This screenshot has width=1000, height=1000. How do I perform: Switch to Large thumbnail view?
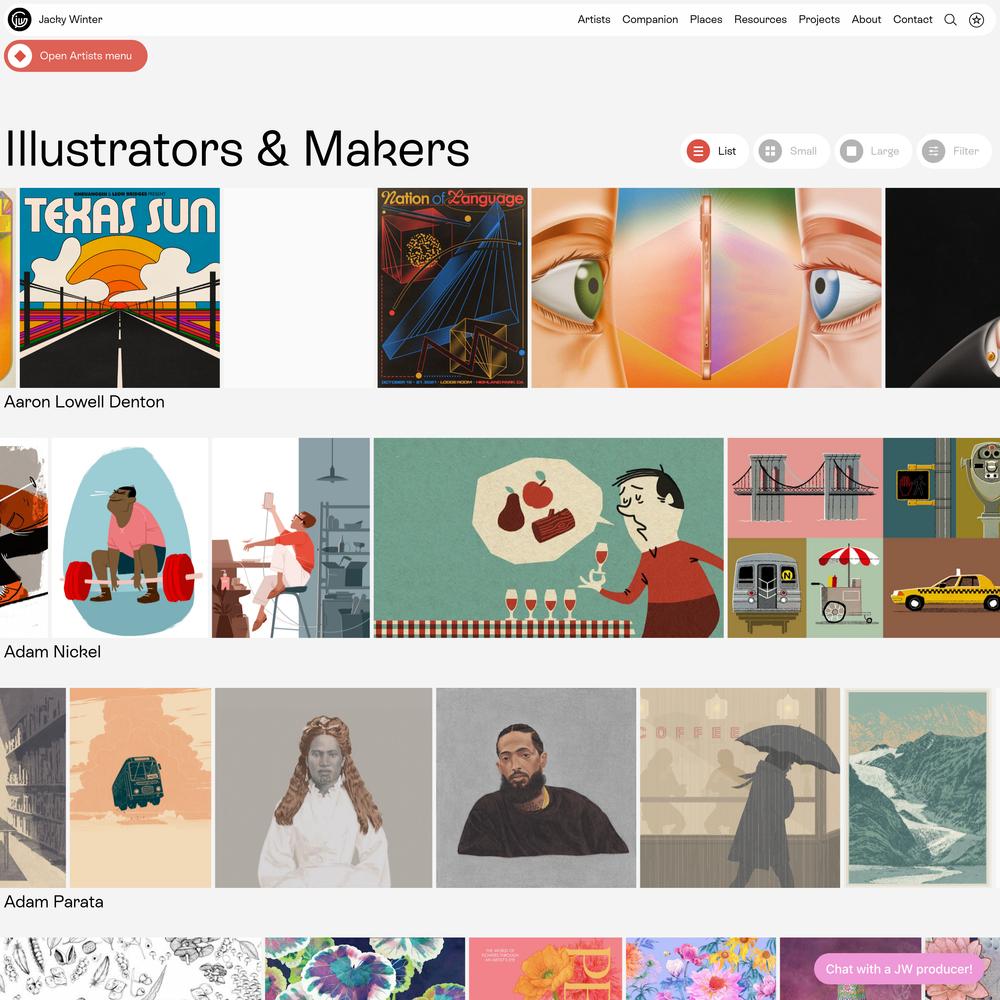[873, 151]
